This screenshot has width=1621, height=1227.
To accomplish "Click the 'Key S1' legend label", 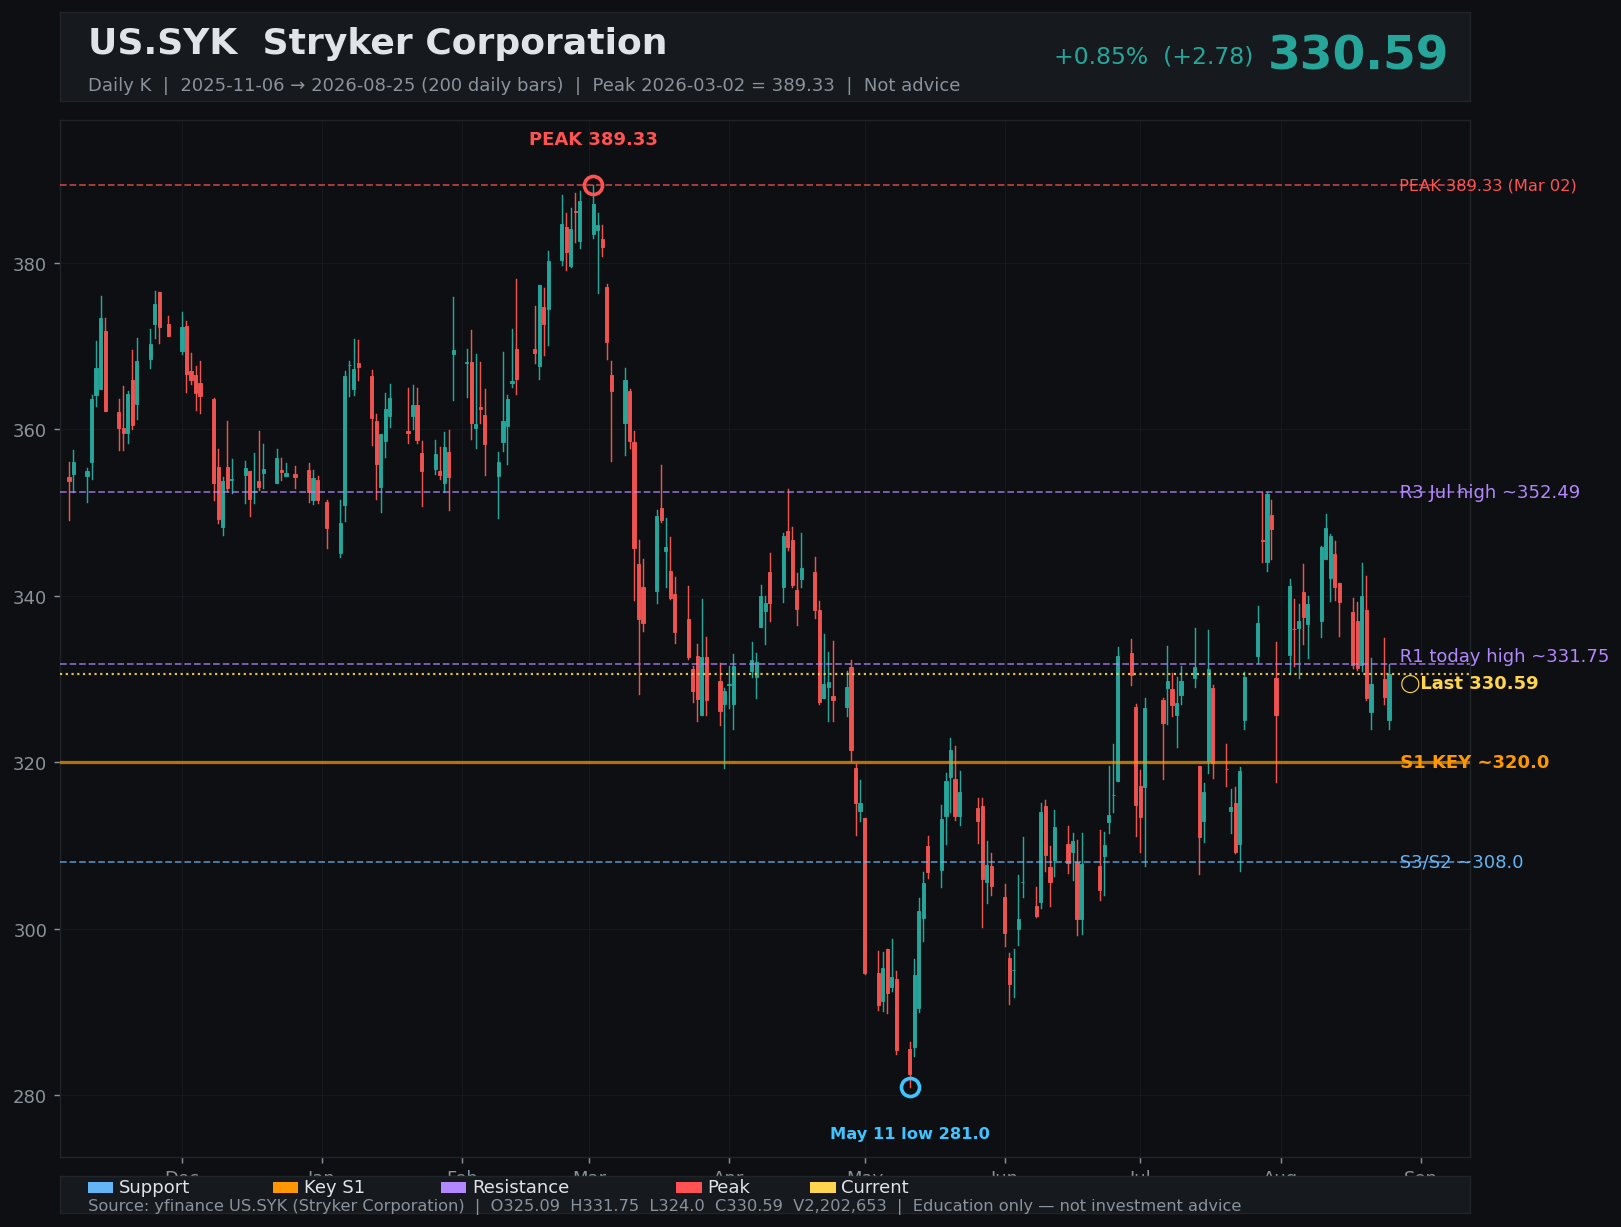I will pos(334,1187).
